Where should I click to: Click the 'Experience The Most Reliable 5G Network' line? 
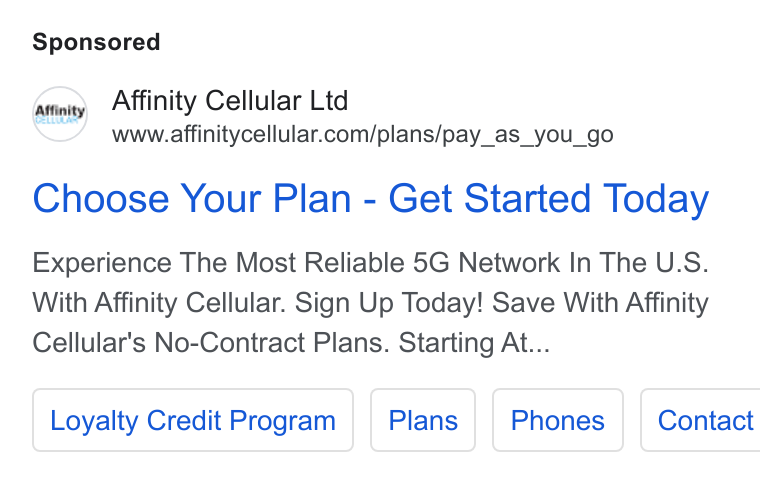371,263
